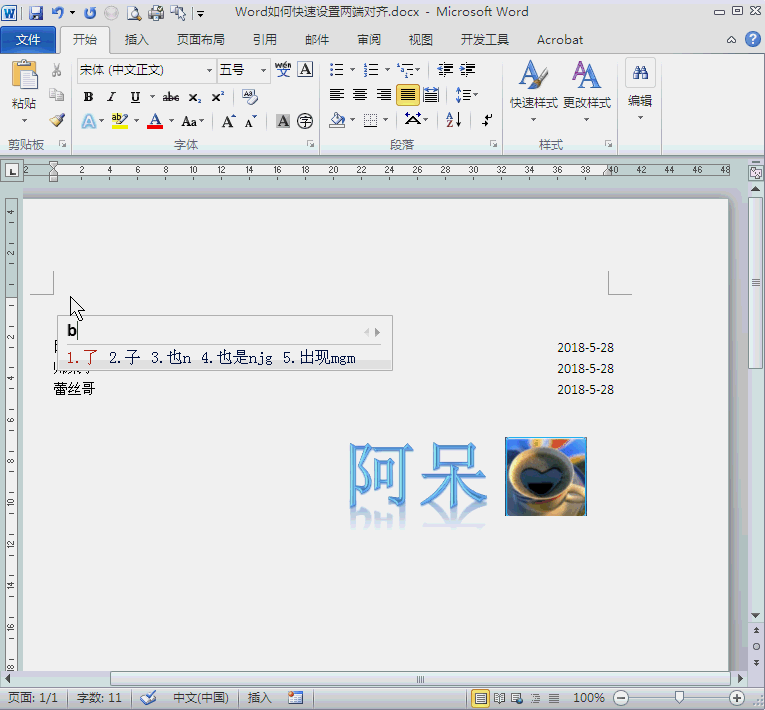The image size is (765, 710).
Task: Switch to 插入 (Insert) tab
Action: pos(137,40)
